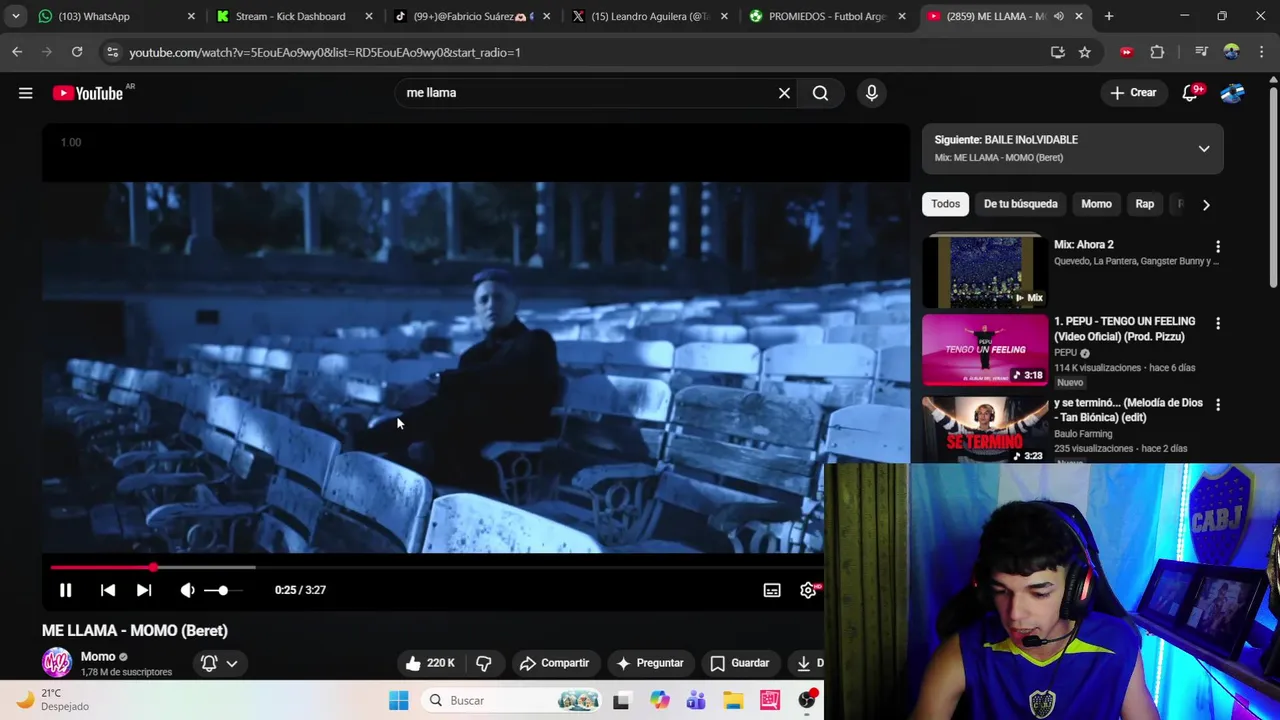Collapse the Siguiente mix playlist panel
Image resolution: width=1280 pixels, height=720 pixels.
point(1204,149)
